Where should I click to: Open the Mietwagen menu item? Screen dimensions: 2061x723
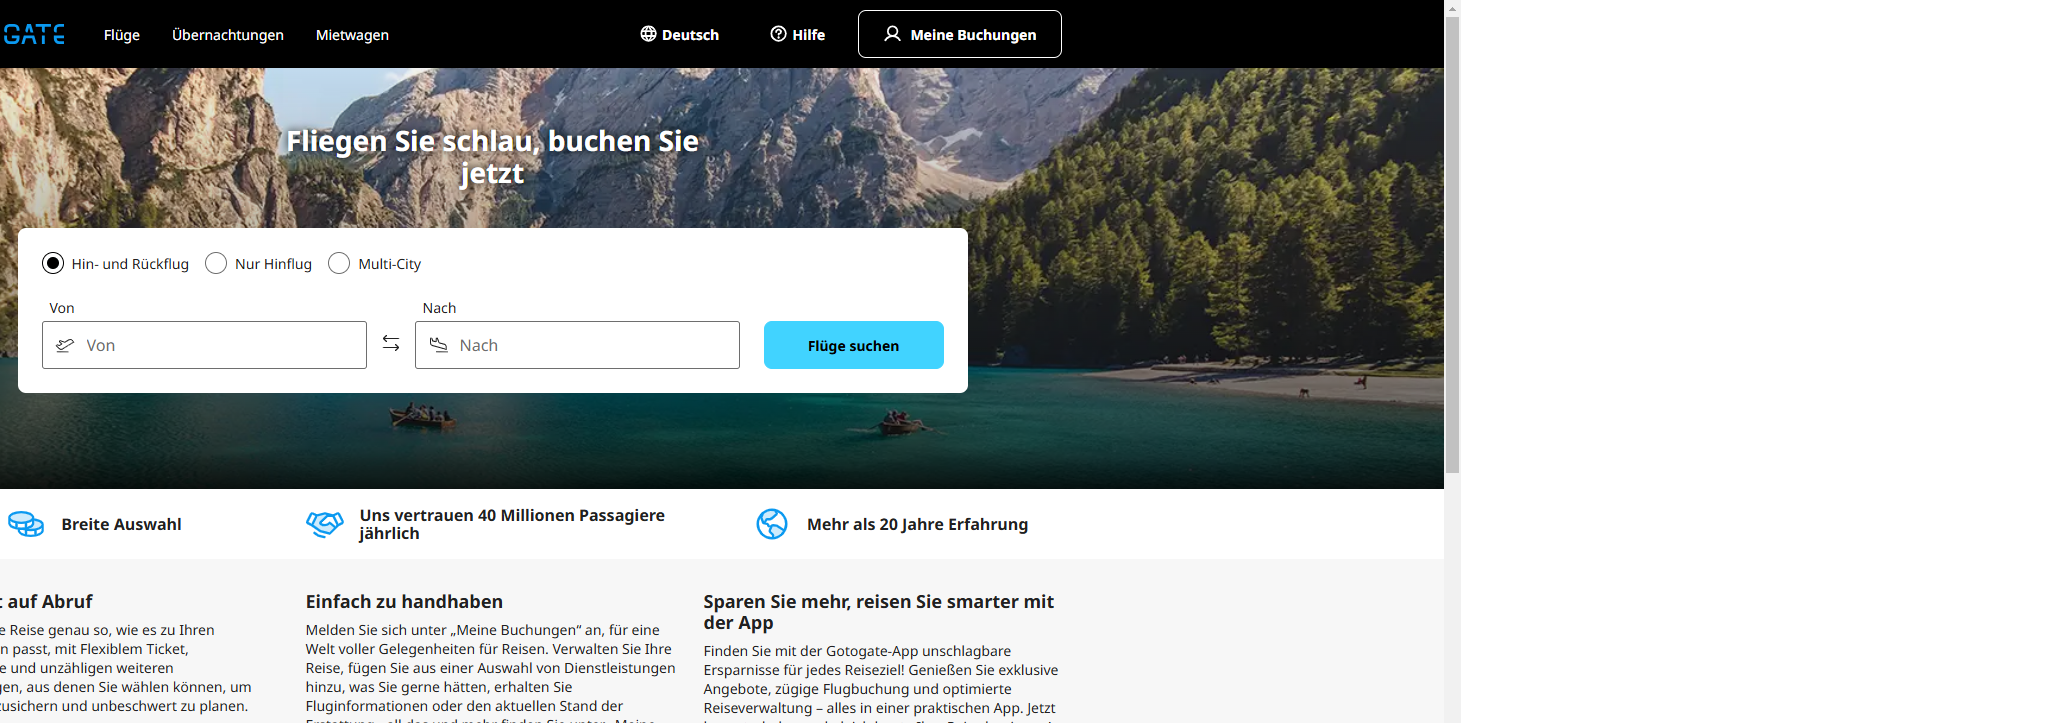pos(352,35)
